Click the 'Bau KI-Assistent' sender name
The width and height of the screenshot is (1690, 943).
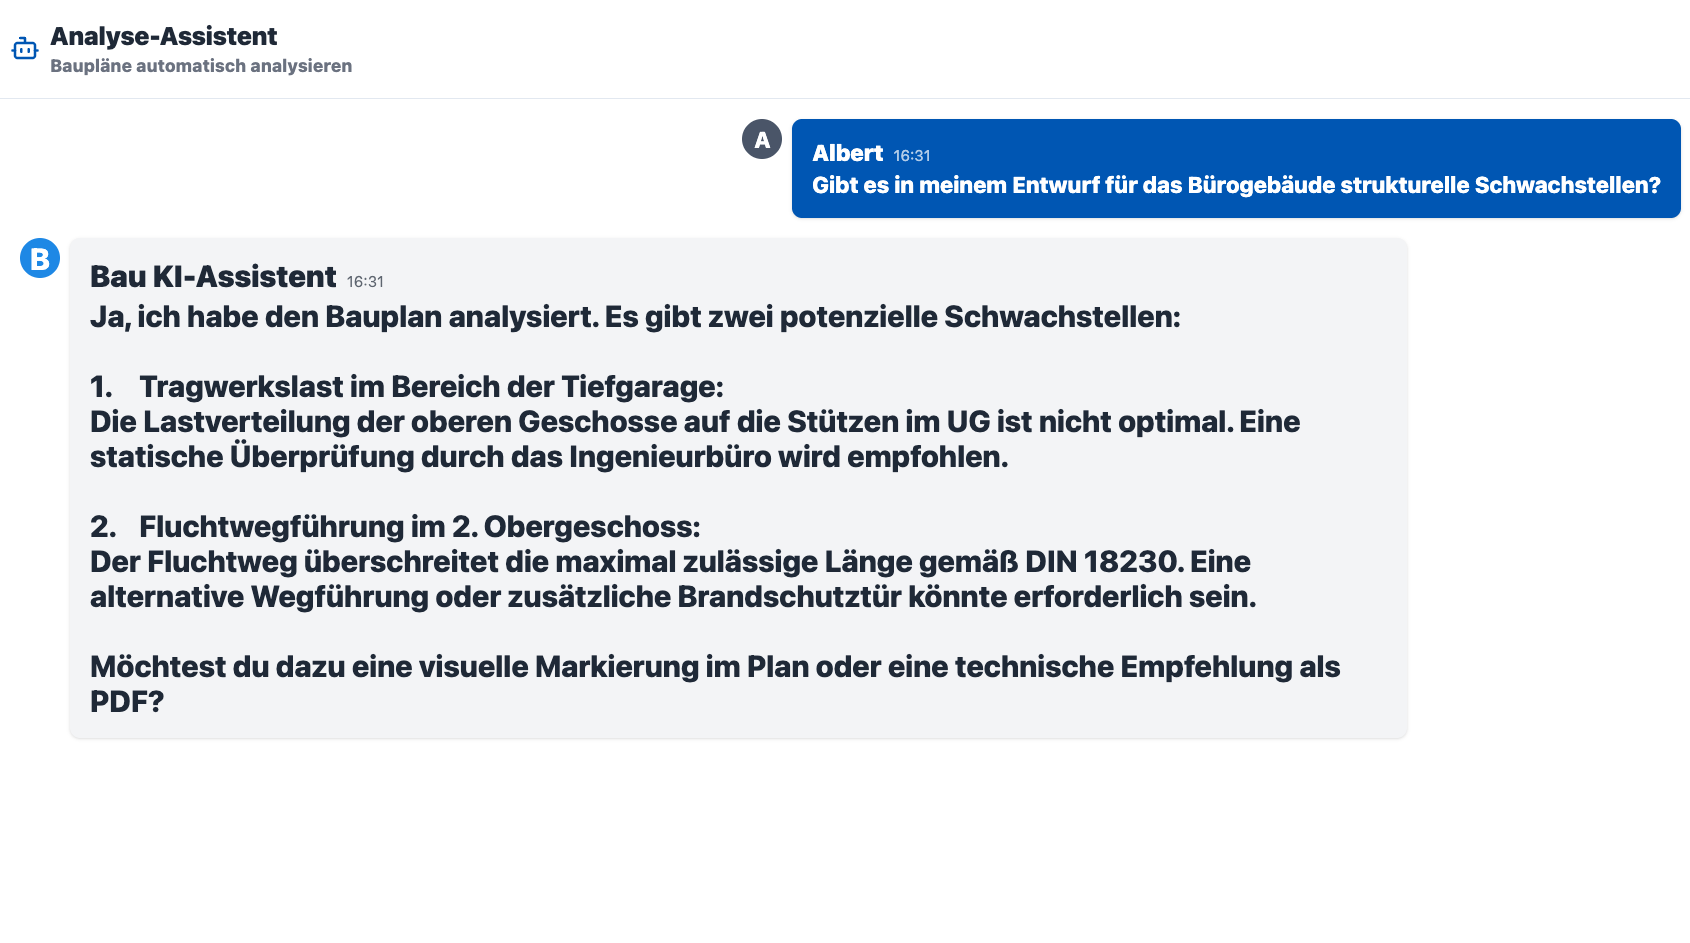click(212, 277)
